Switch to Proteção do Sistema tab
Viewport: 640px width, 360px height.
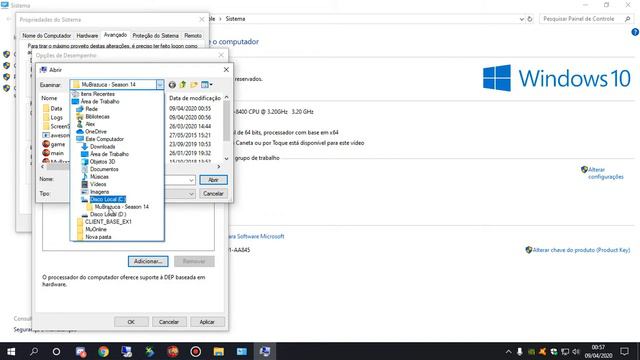point(156,36)
